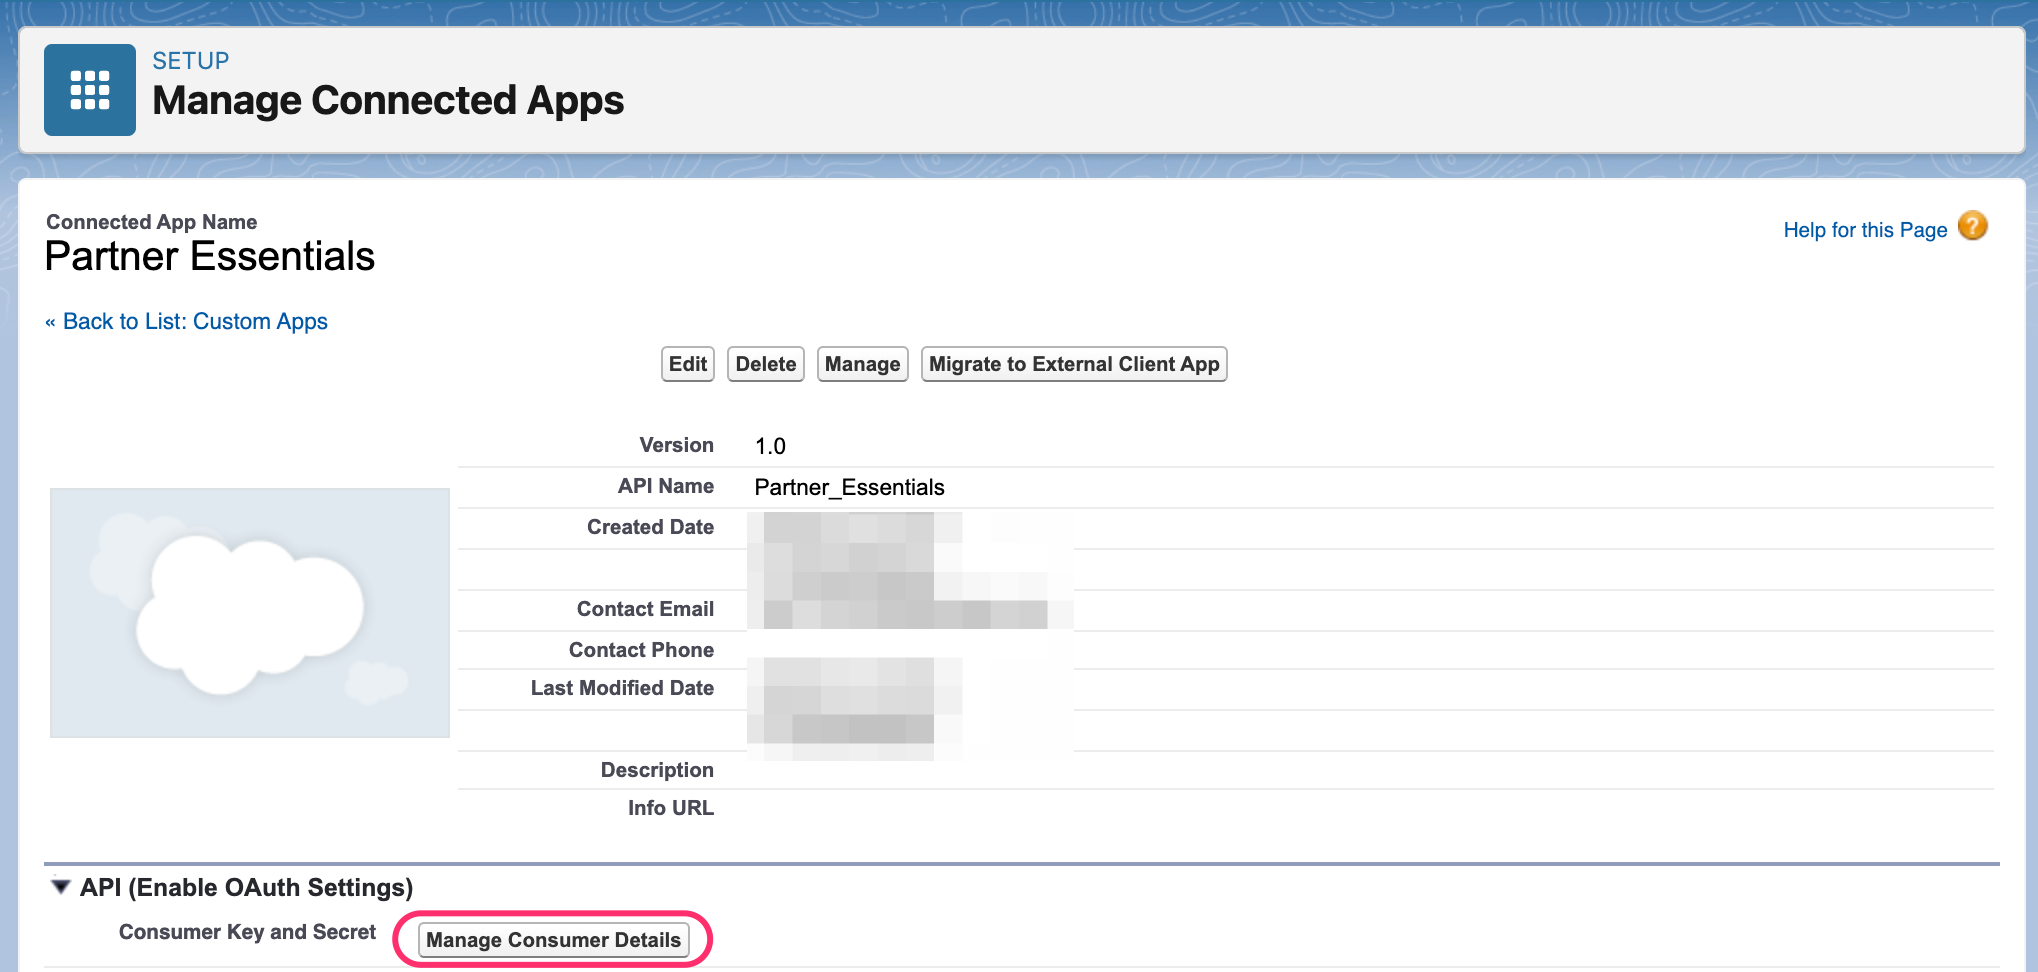Click the Version field label
The image size is (2038, 972).
677,445
